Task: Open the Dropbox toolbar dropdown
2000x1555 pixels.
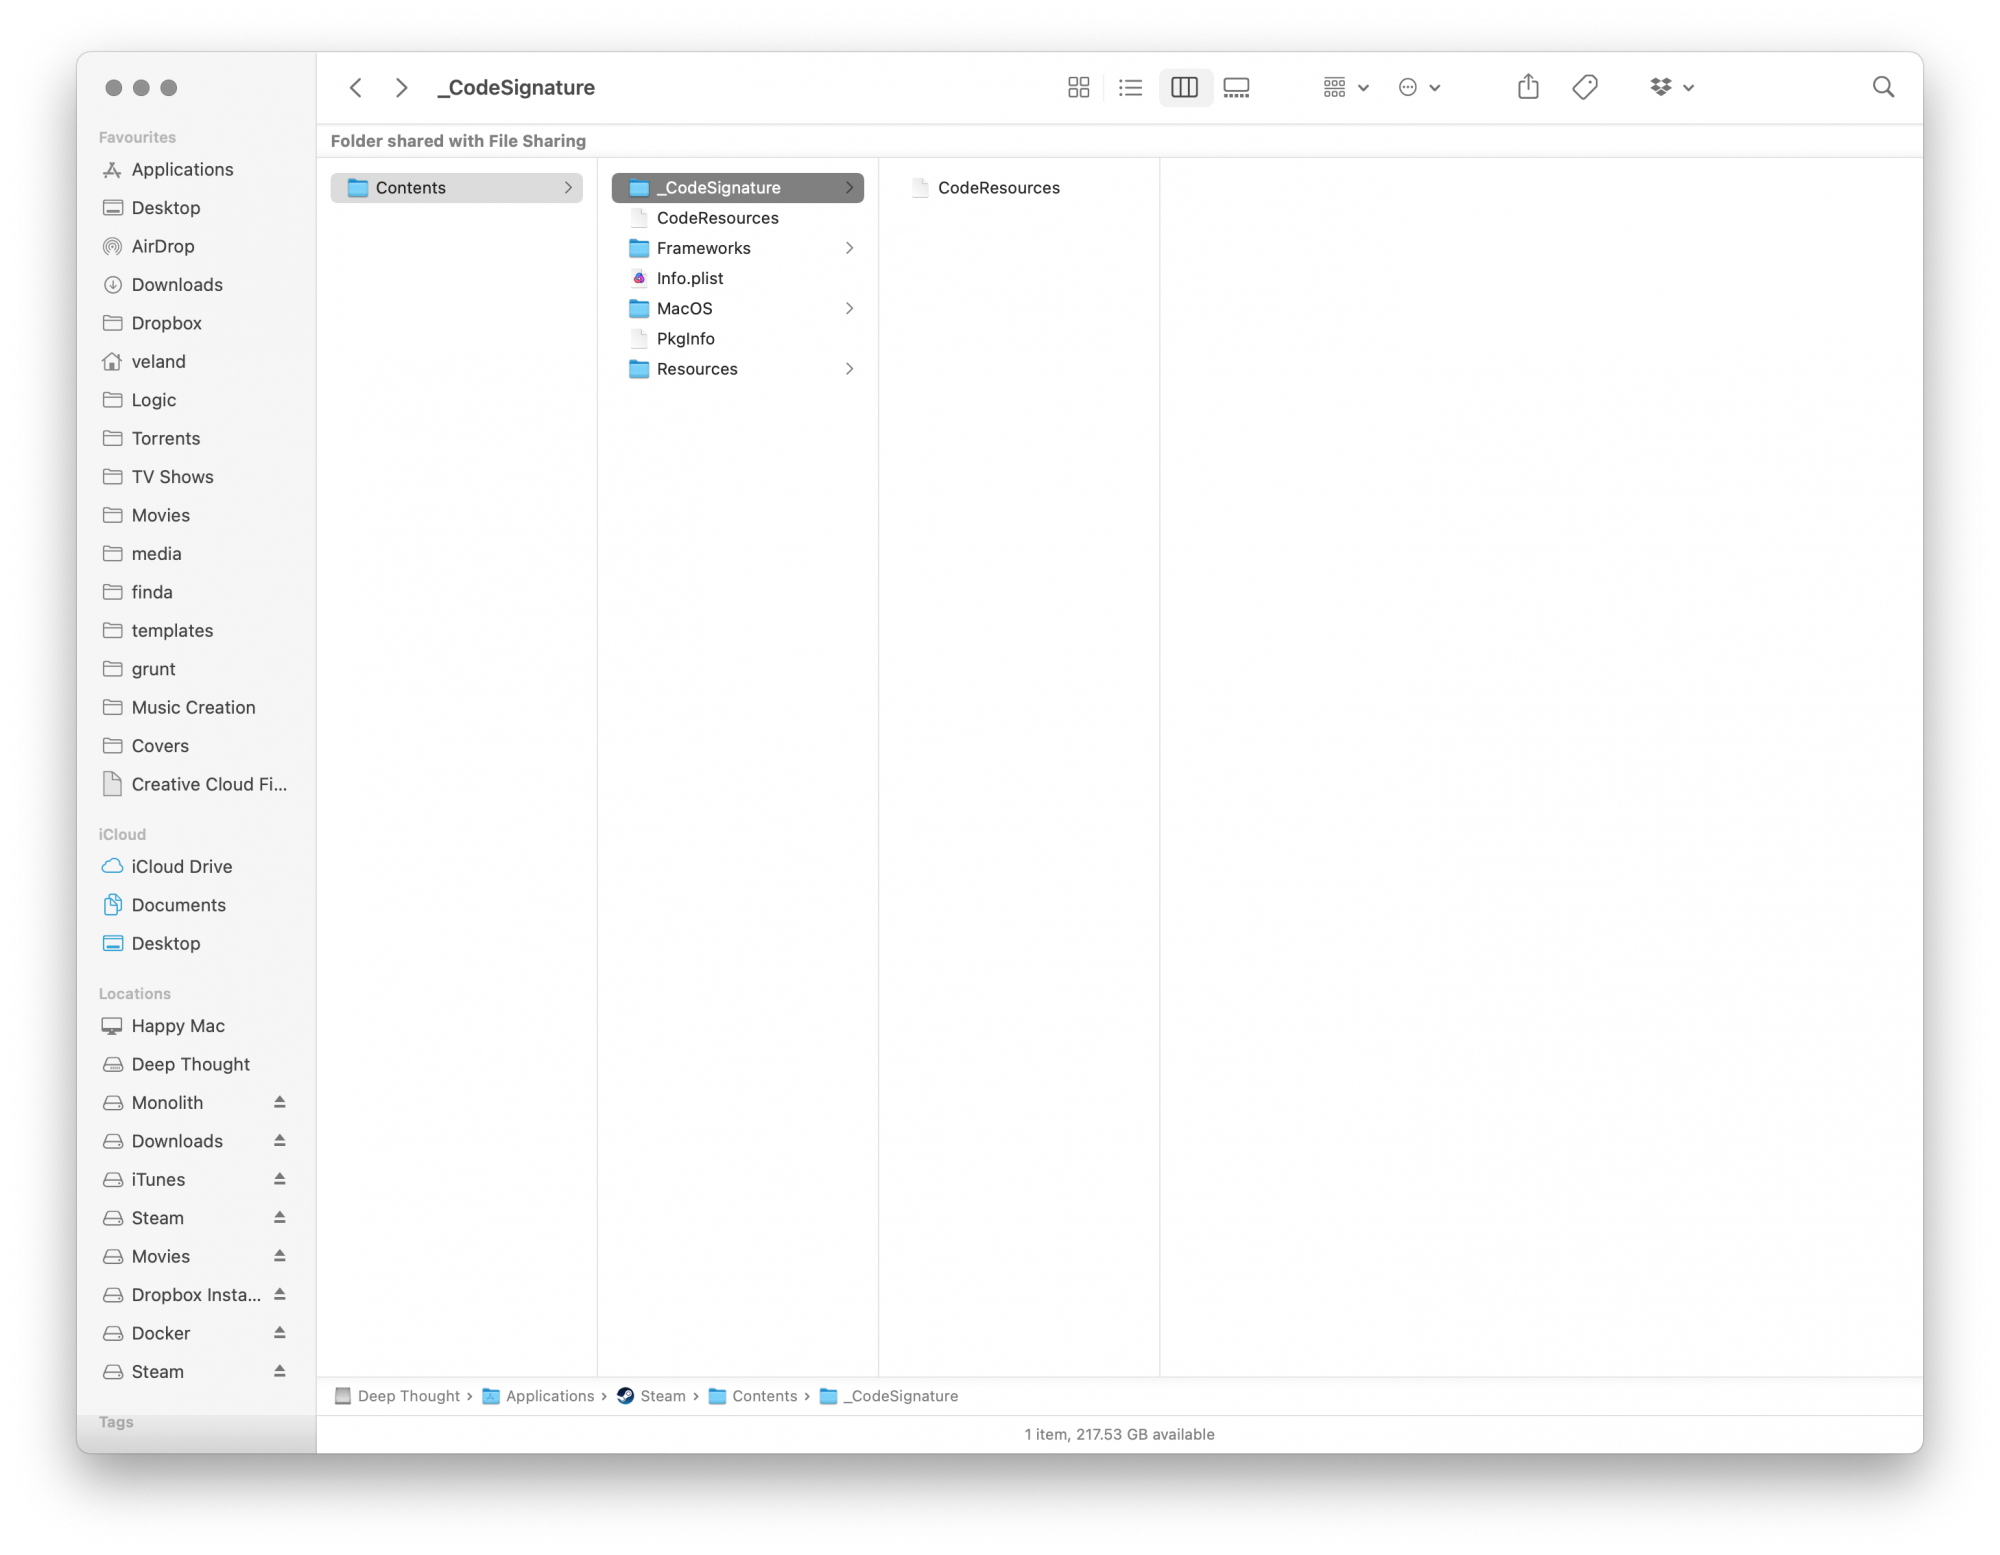Action: (x=1671, y=88)
